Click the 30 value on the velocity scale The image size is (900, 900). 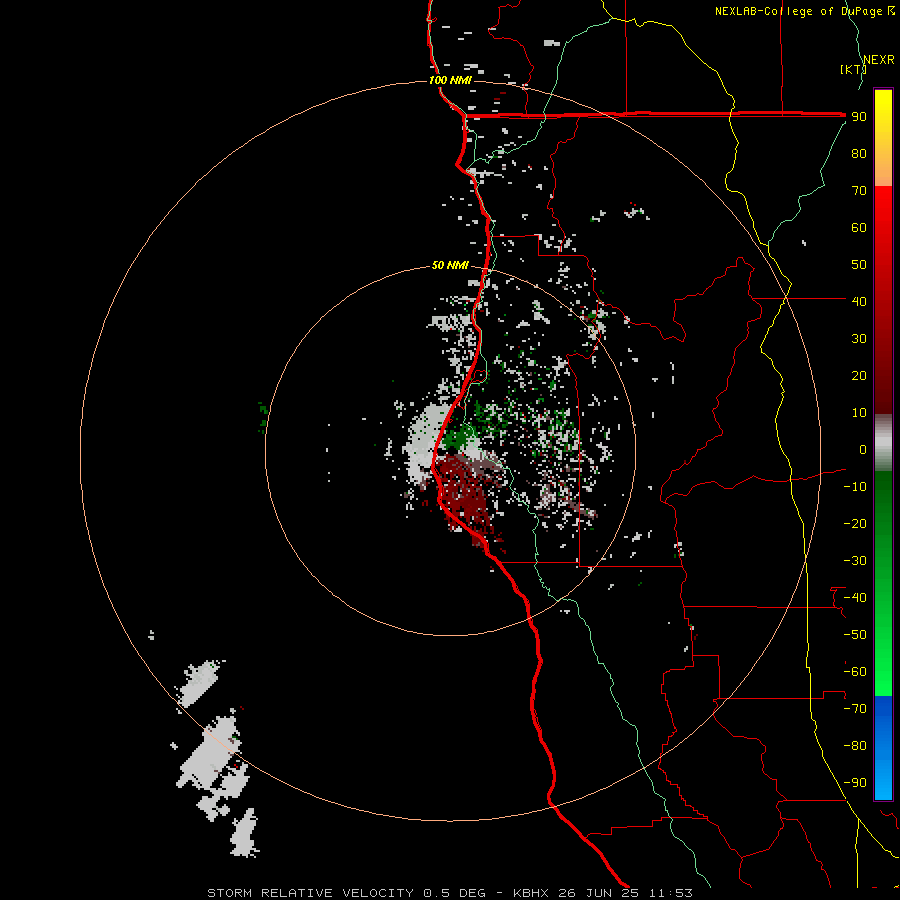(x=859, y=339)
